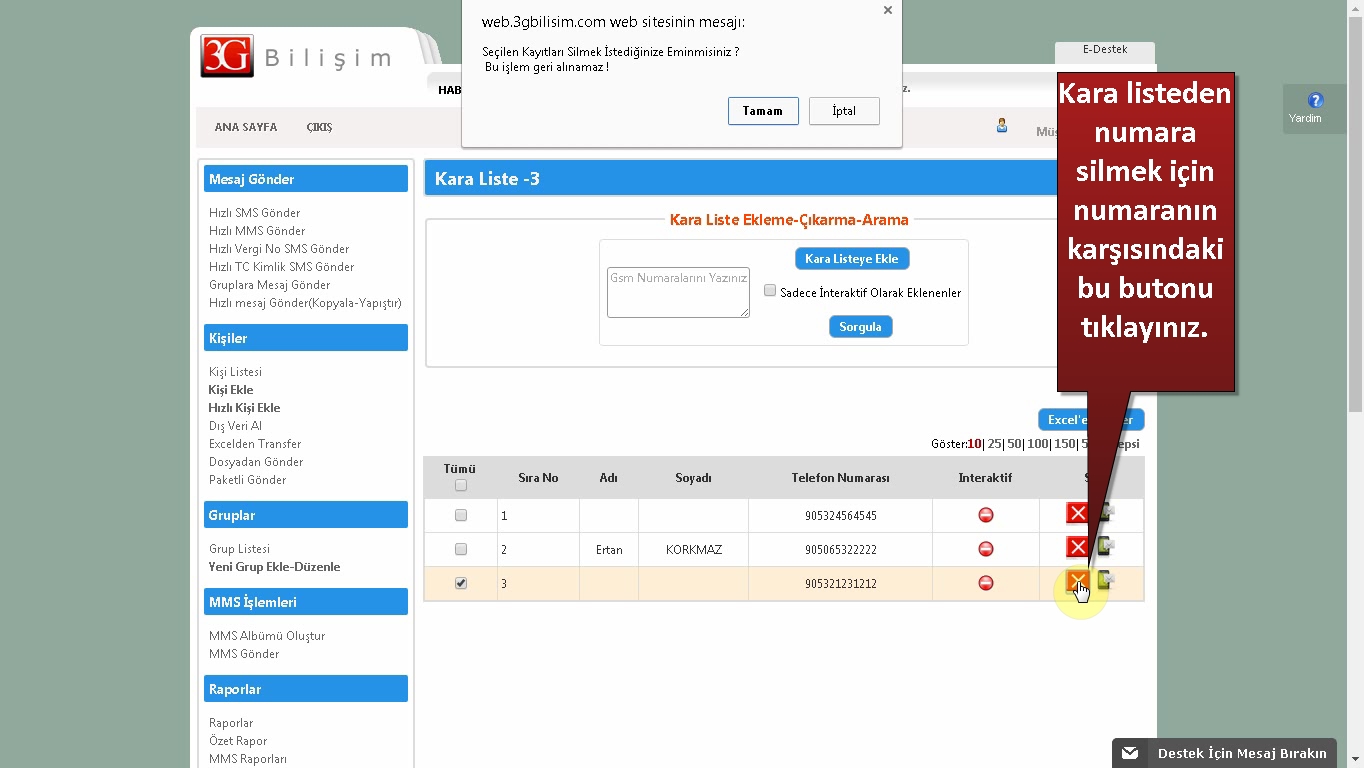Show 25 records per page
Screen dimensions: 1364x768
click(x=994, y=444)
